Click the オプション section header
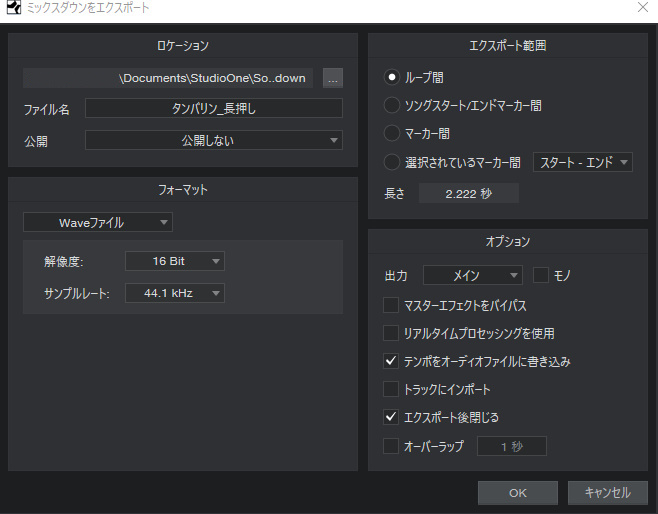Image resolution: width=658 pixels, height=514 pixels. tap(507, 241)
